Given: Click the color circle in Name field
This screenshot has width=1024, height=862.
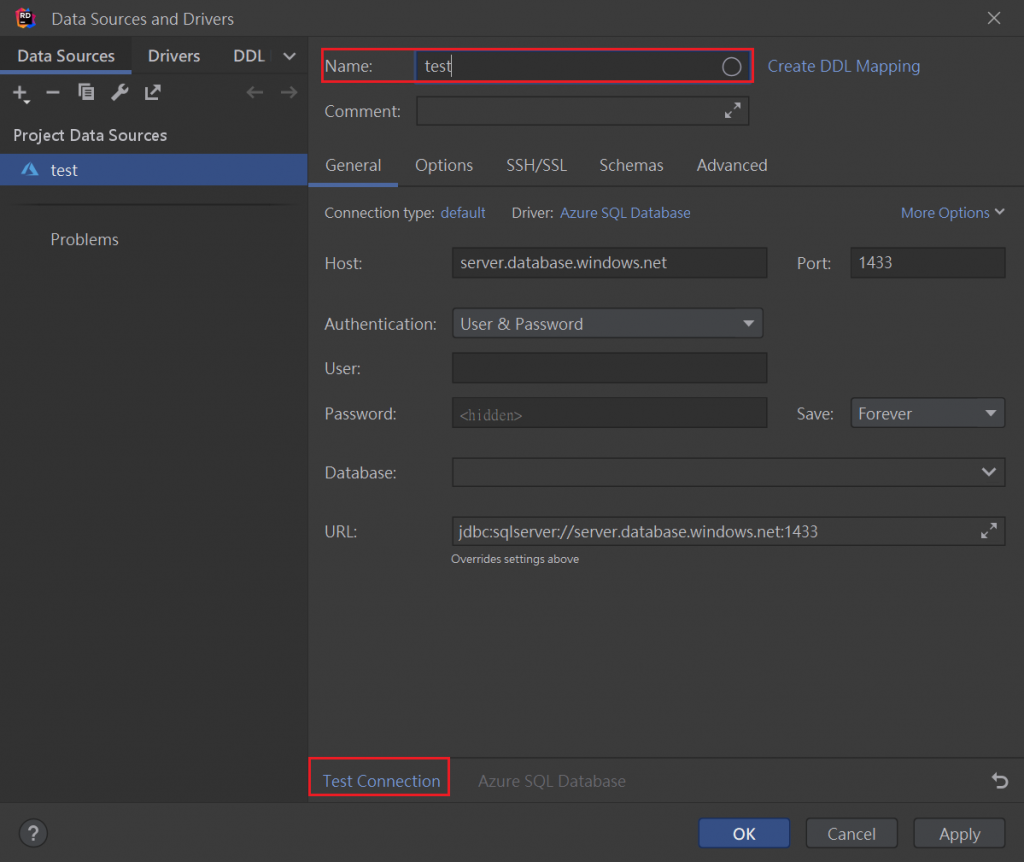Looking at the screenshot, I should coord(731,67).
